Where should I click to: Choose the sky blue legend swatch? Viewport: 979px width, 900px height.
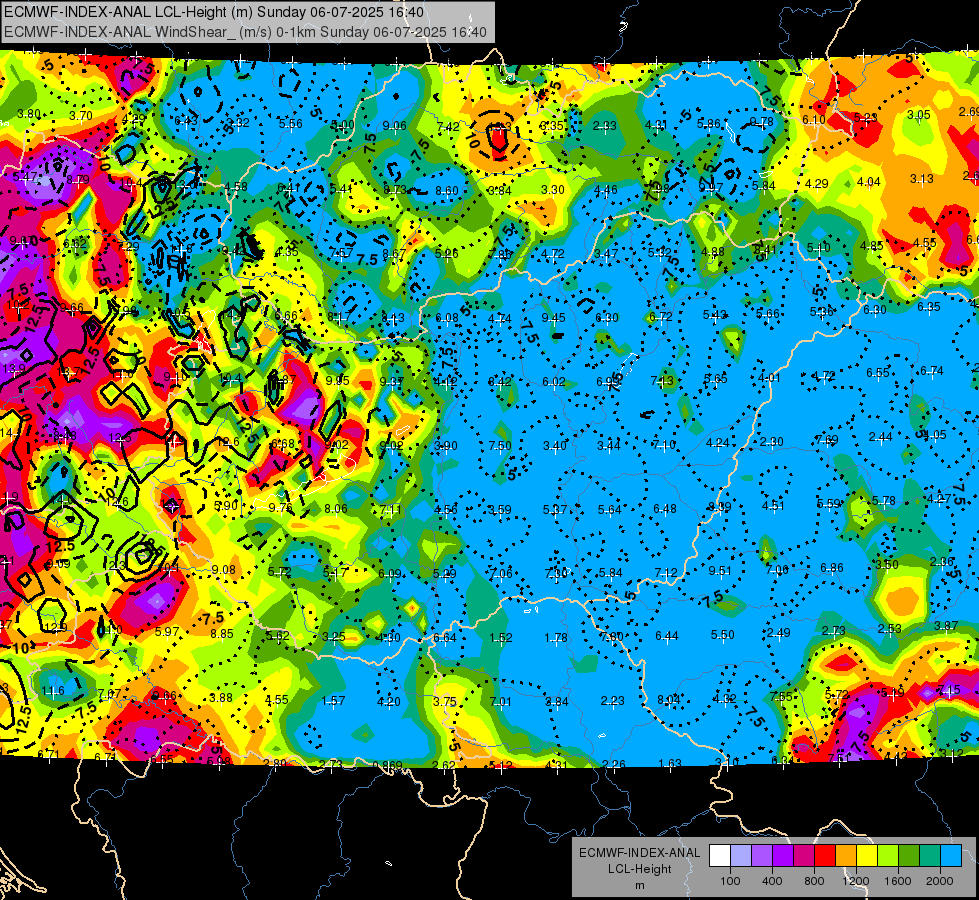coord(951,856)
